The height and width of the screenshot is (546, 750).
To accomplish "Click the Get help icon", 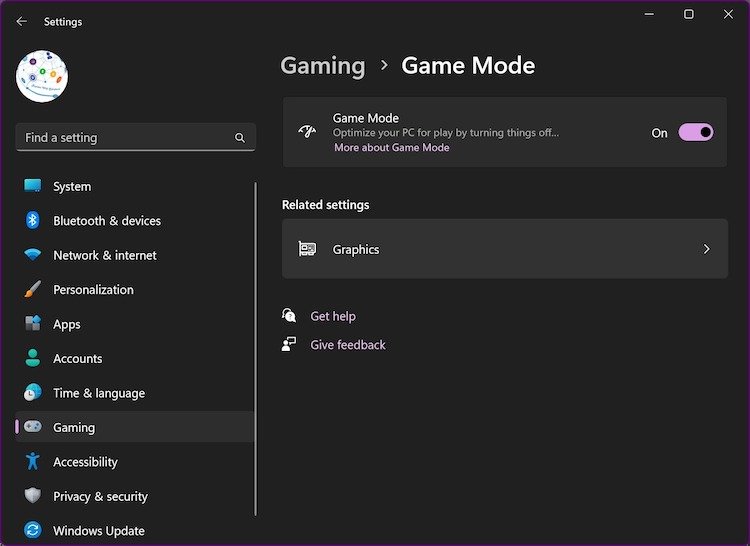I will tap(289, 316).
